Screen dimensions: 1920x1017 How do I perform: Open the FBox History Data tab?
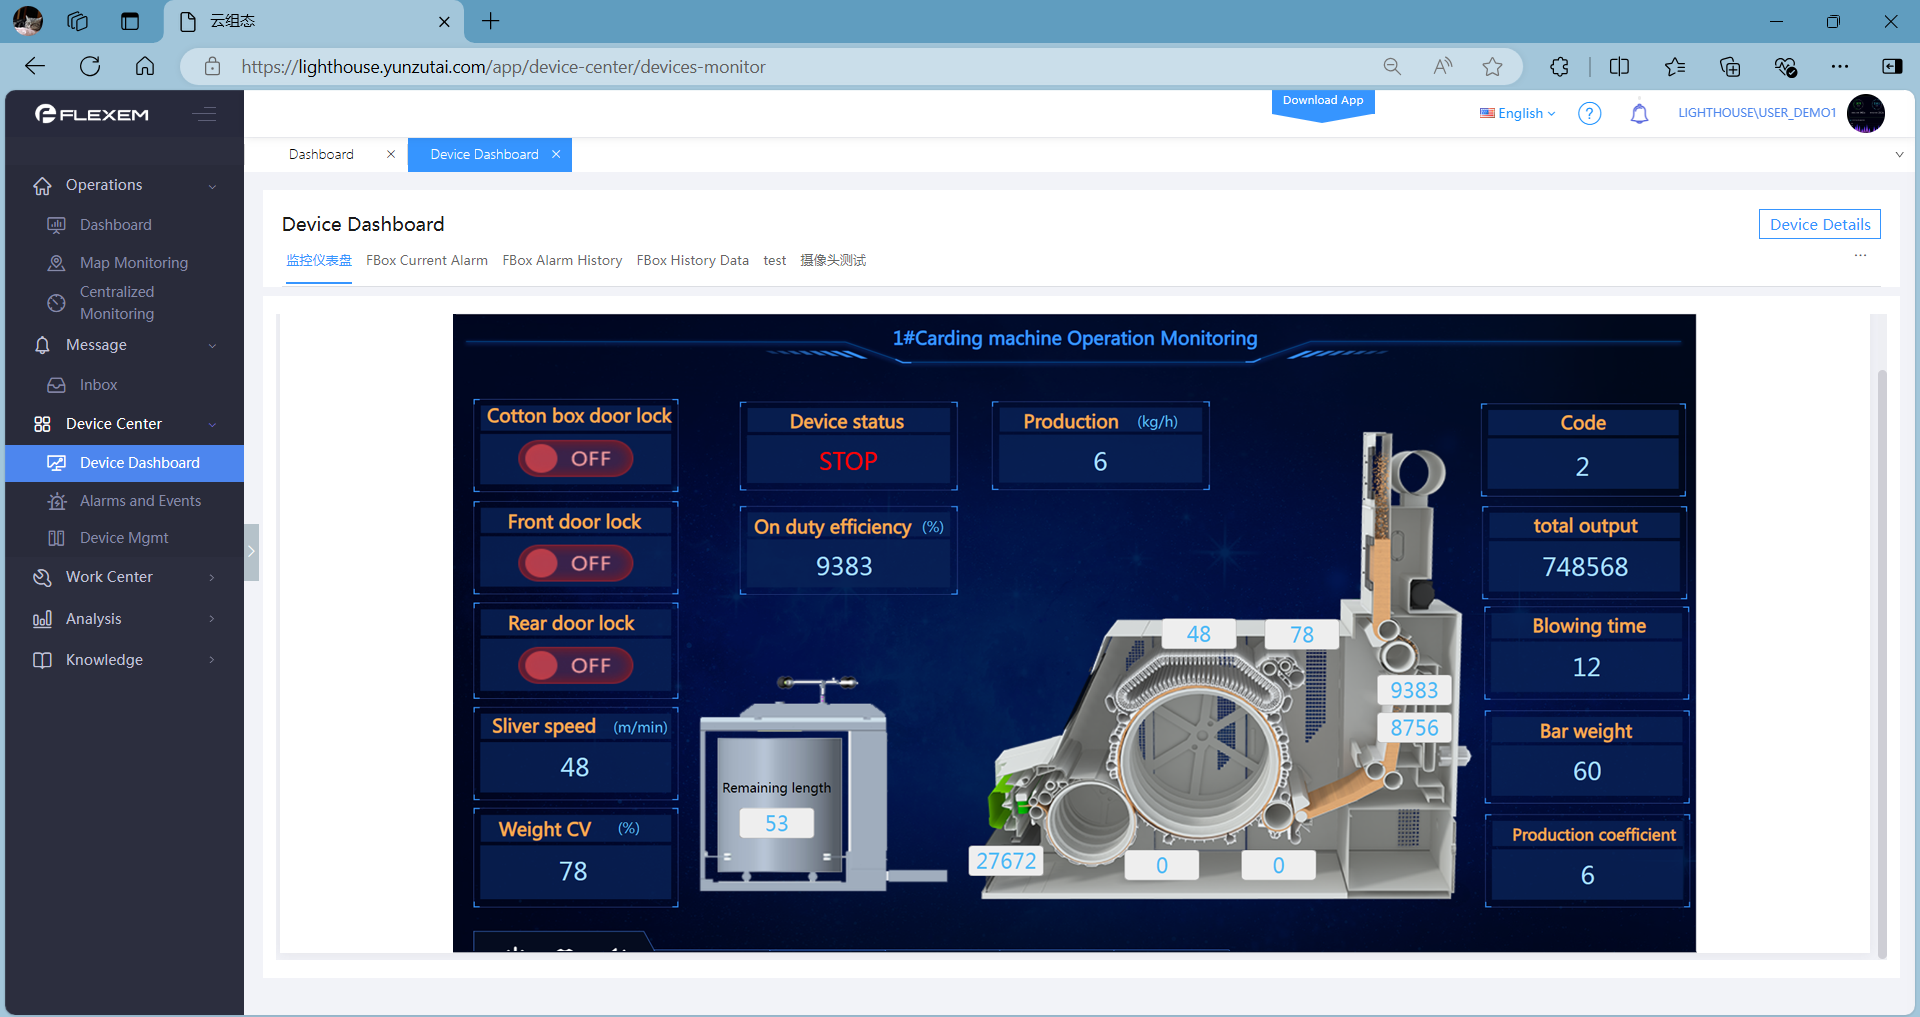click(x=693, y=260)
